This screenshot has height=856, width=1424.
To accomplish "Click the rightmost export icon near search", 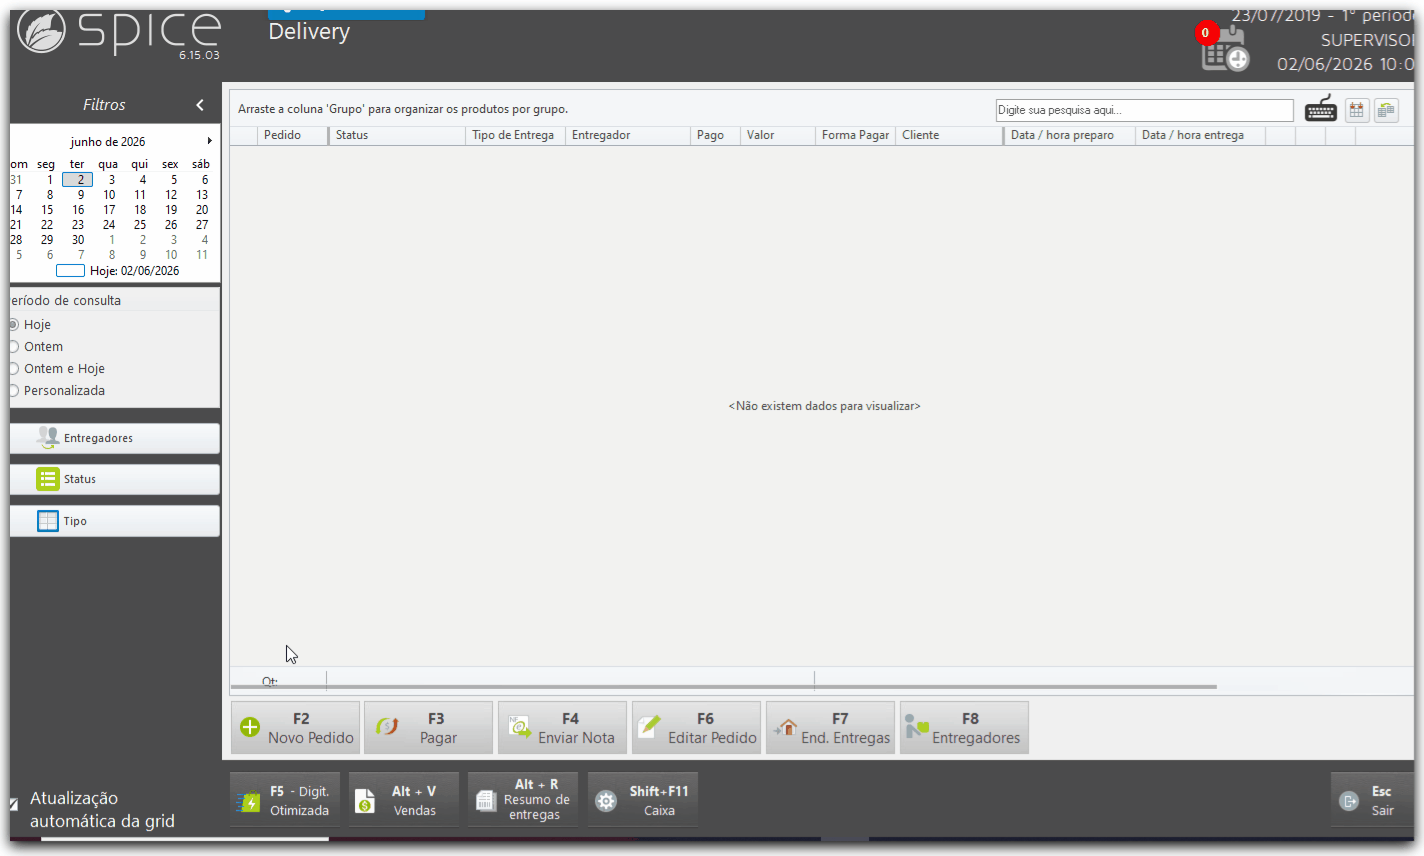I will point(1386,110).
